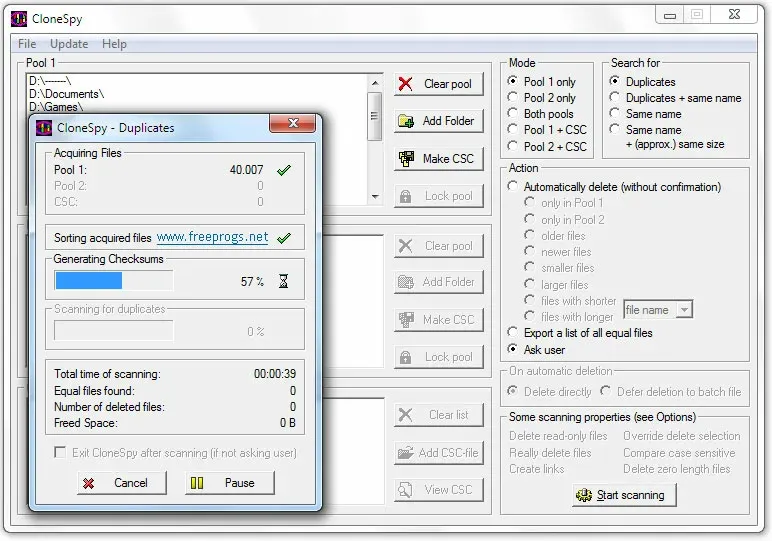Viewport: 772px width, 541px height.
Task: Select the D:\------\ entry in Pool 1
Action: click(x=50, y=81)
